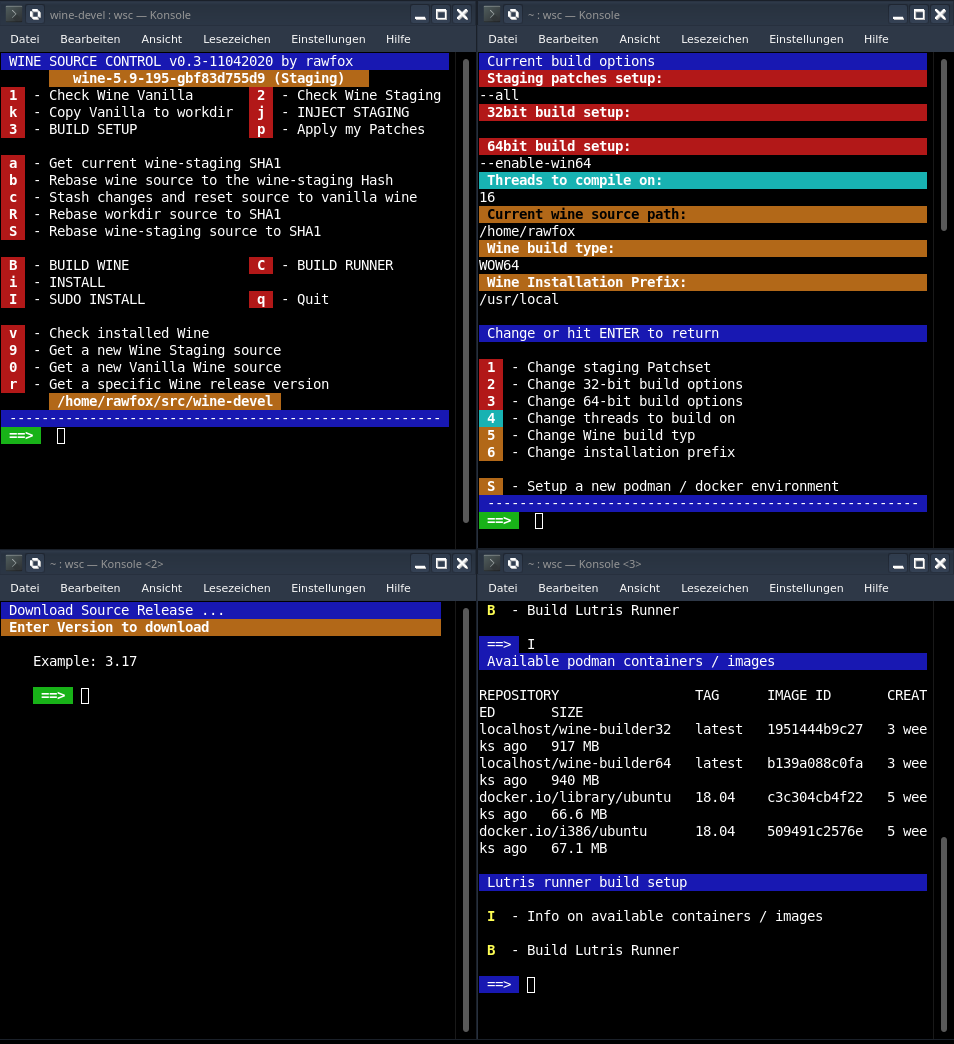Open Lesezeichen menu in wine-devel Konsole window
This screenshot has width=954, height=1044.
pos(236,39)
